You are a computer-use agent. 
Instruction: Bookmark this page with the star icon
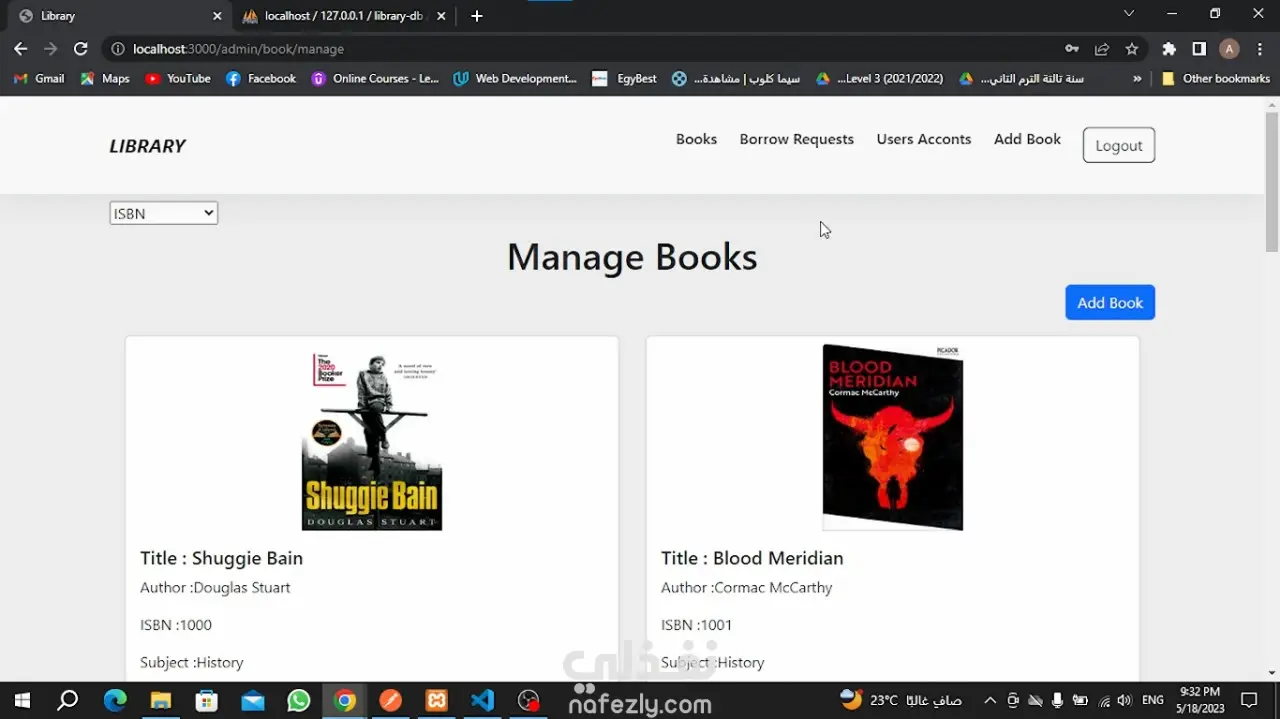tap(1131, 48)
